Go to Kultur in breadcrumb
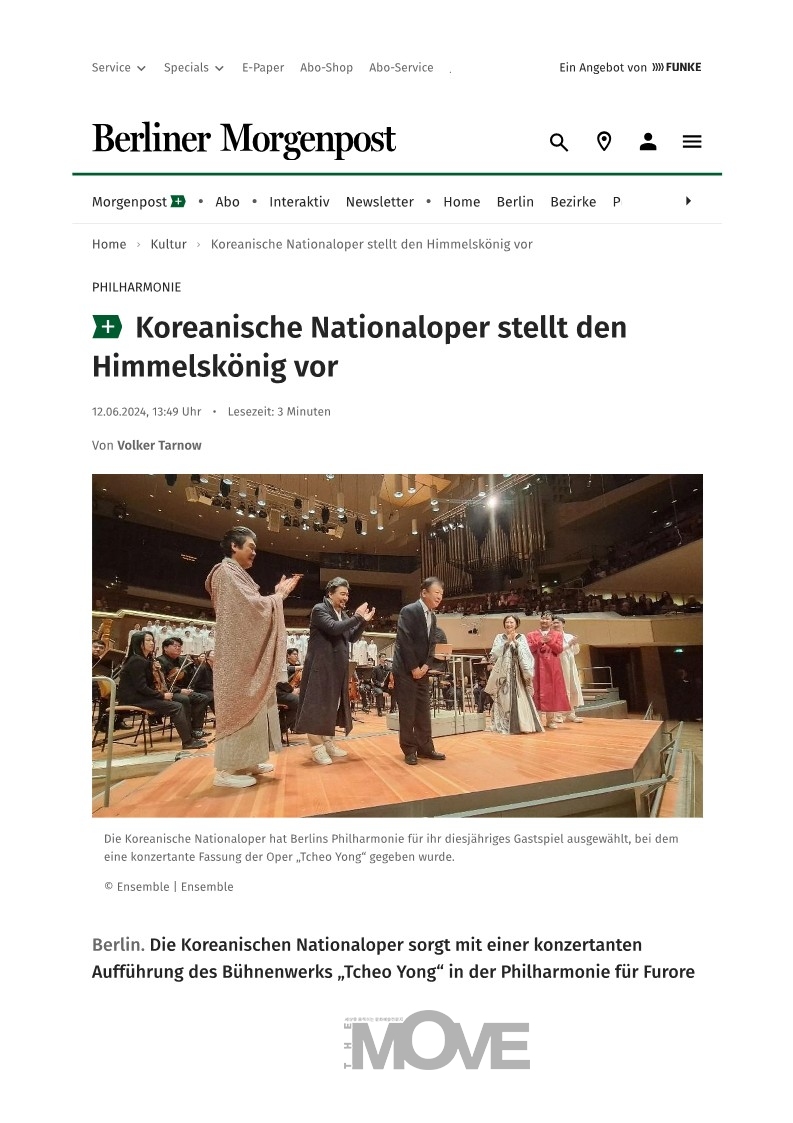 [x=168, y=244]
